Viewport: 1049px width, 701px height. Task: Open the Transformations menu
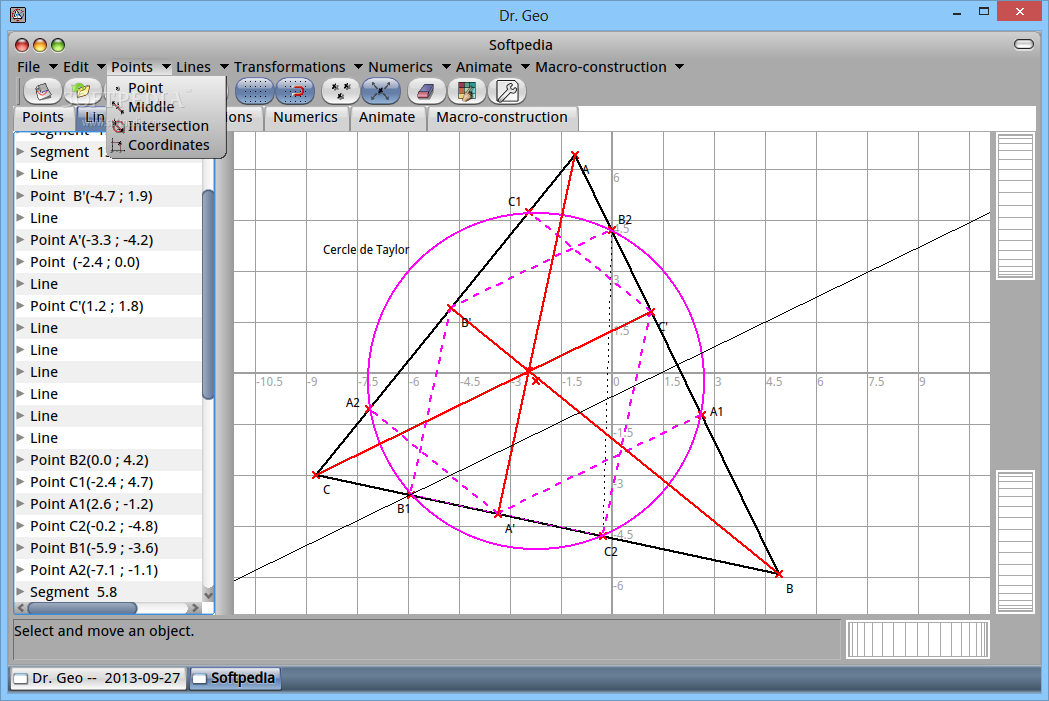(x=298, y=67)
